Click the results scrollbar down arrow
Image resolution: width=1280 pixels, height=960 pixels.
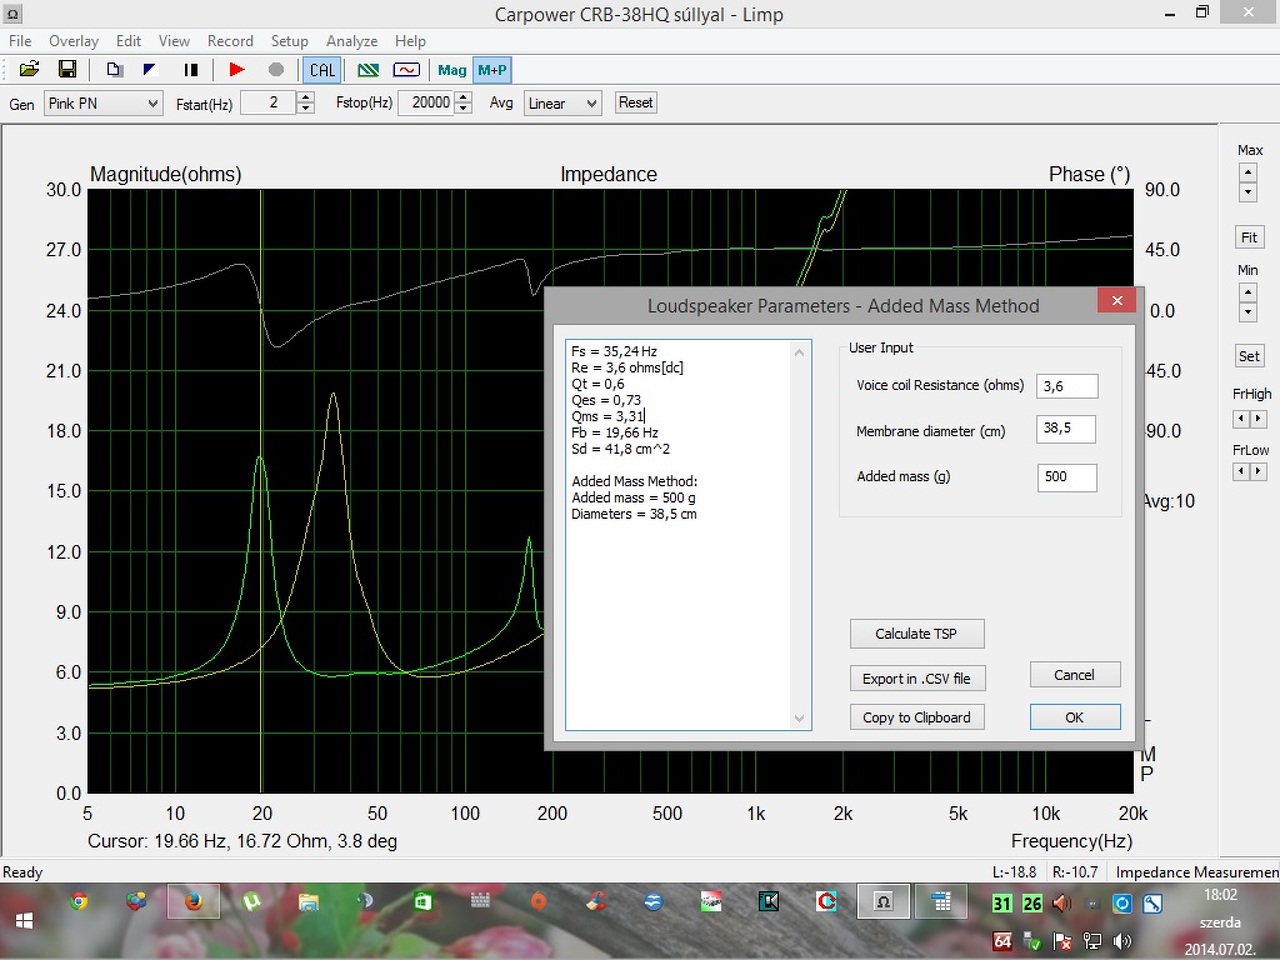click(x=799, y=718)
